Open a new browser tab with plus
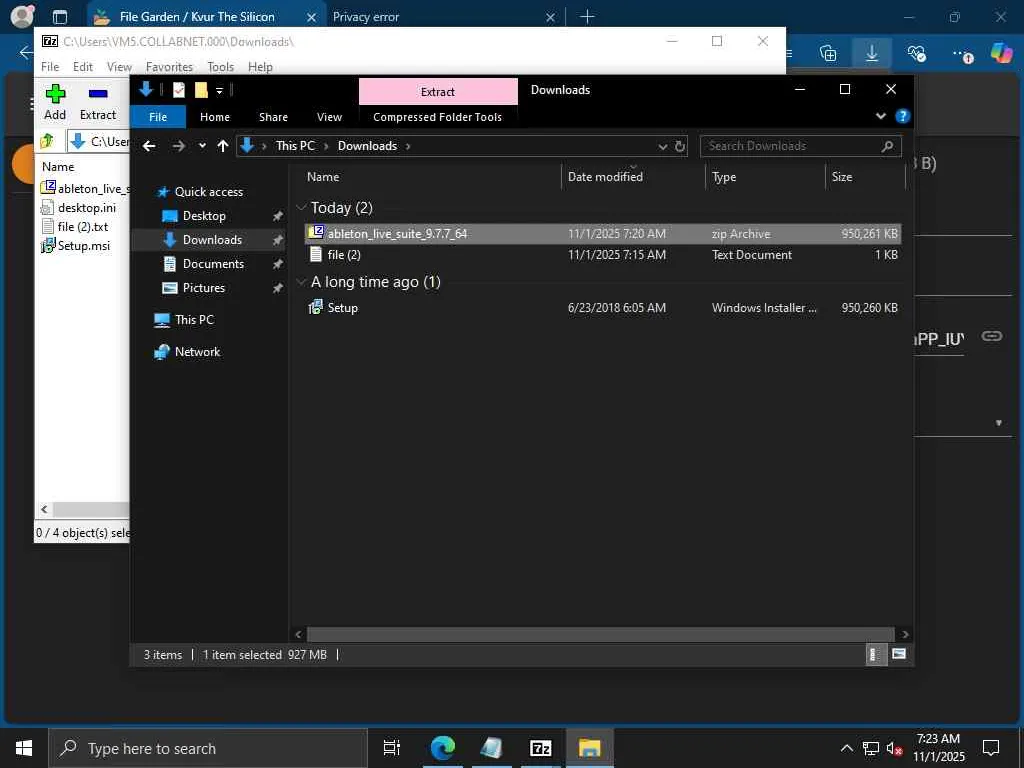Viewport: 1024px width, 768px height. click(587, 16)
